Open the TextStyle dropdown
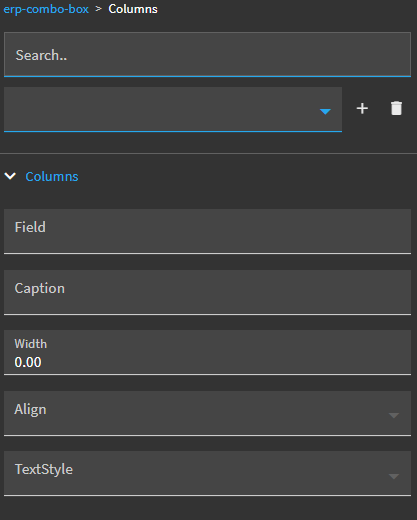Image resolution: width=417 pixels, height=520 pixels. [207, 473]
